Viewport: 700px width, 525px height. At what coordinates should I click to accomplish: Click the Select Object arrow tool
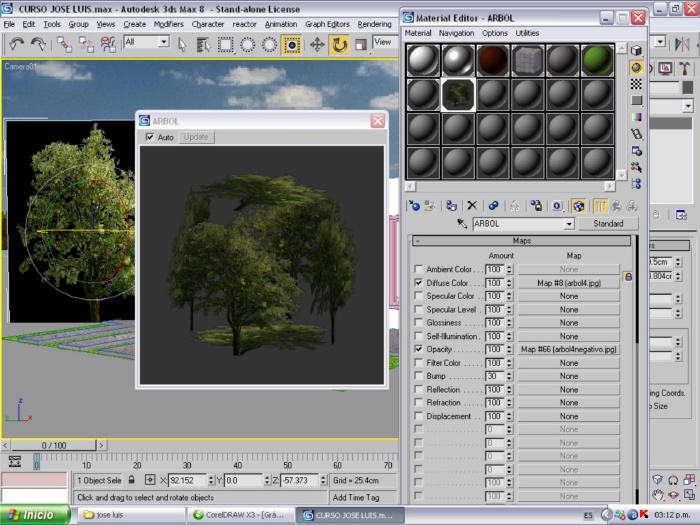[x=181, y=44]
